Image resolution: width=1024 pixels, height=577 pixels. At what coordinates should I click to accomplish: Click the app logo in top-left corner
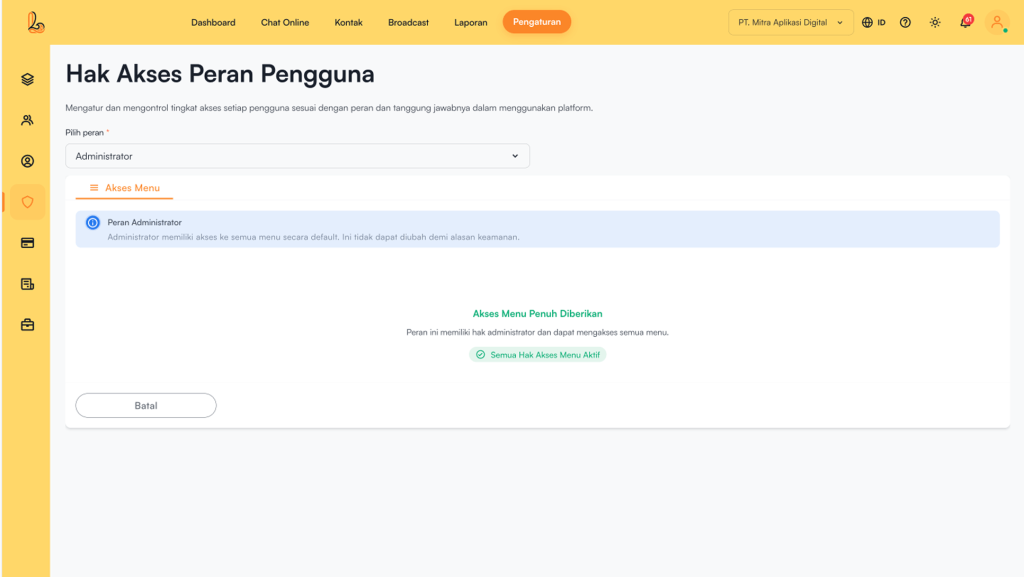coord(36,22)
